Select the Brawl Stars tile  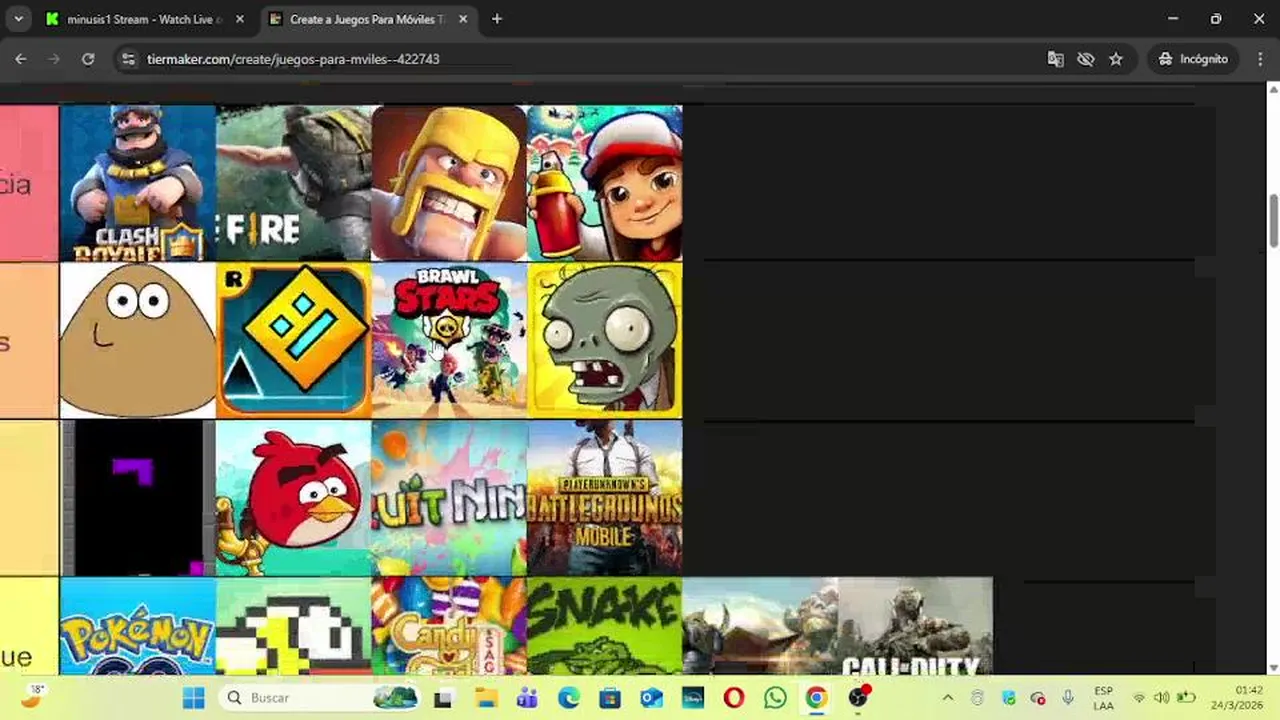[449, 340]
